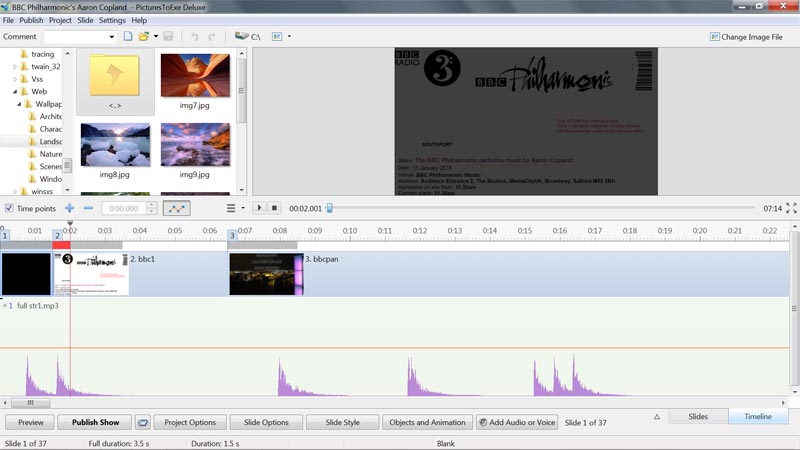Image resolution: width=800 pixels, height=450 pixels.
Task: Click the publish options icon beside Publish Show
Action: (143, 422)
